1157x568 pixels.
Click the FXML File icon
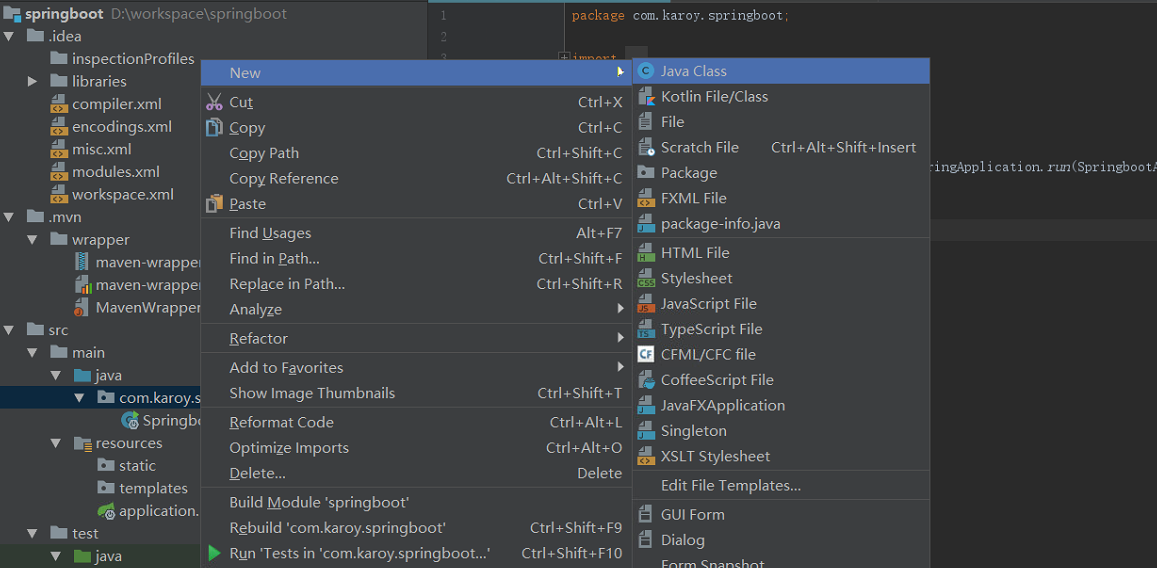(646, 198)
